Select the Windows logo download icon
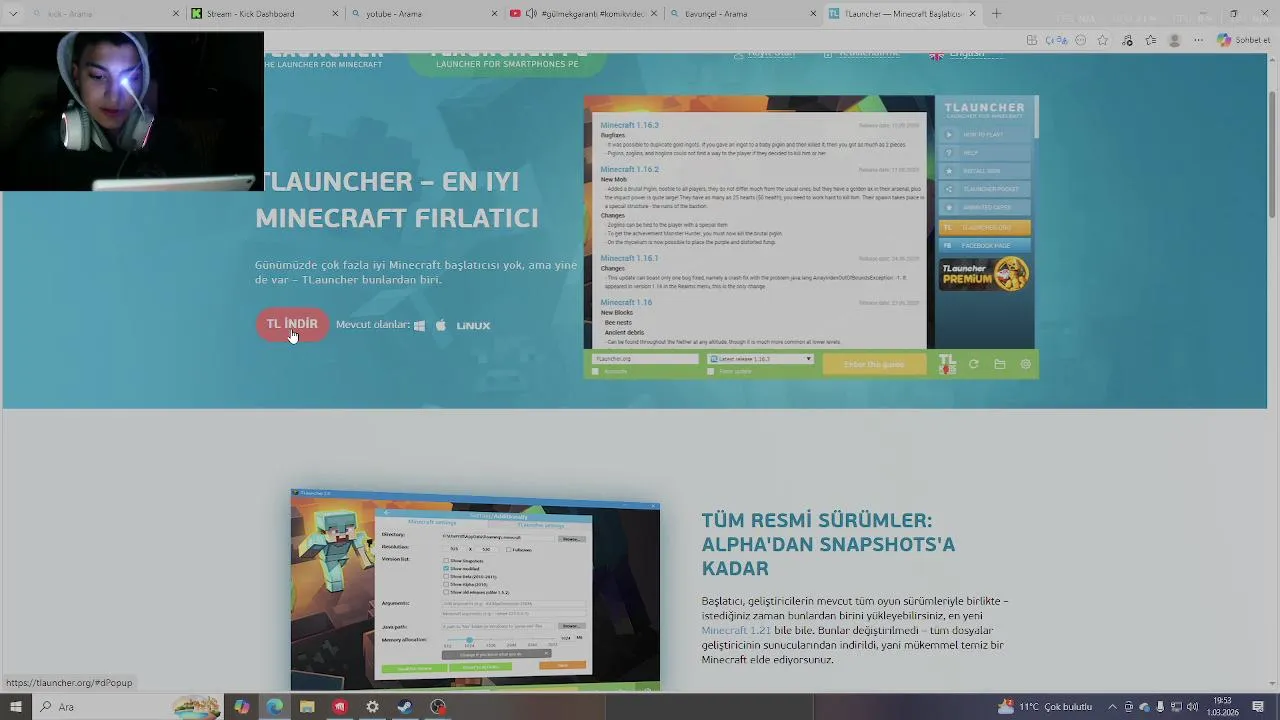 [x=420, y=325]
